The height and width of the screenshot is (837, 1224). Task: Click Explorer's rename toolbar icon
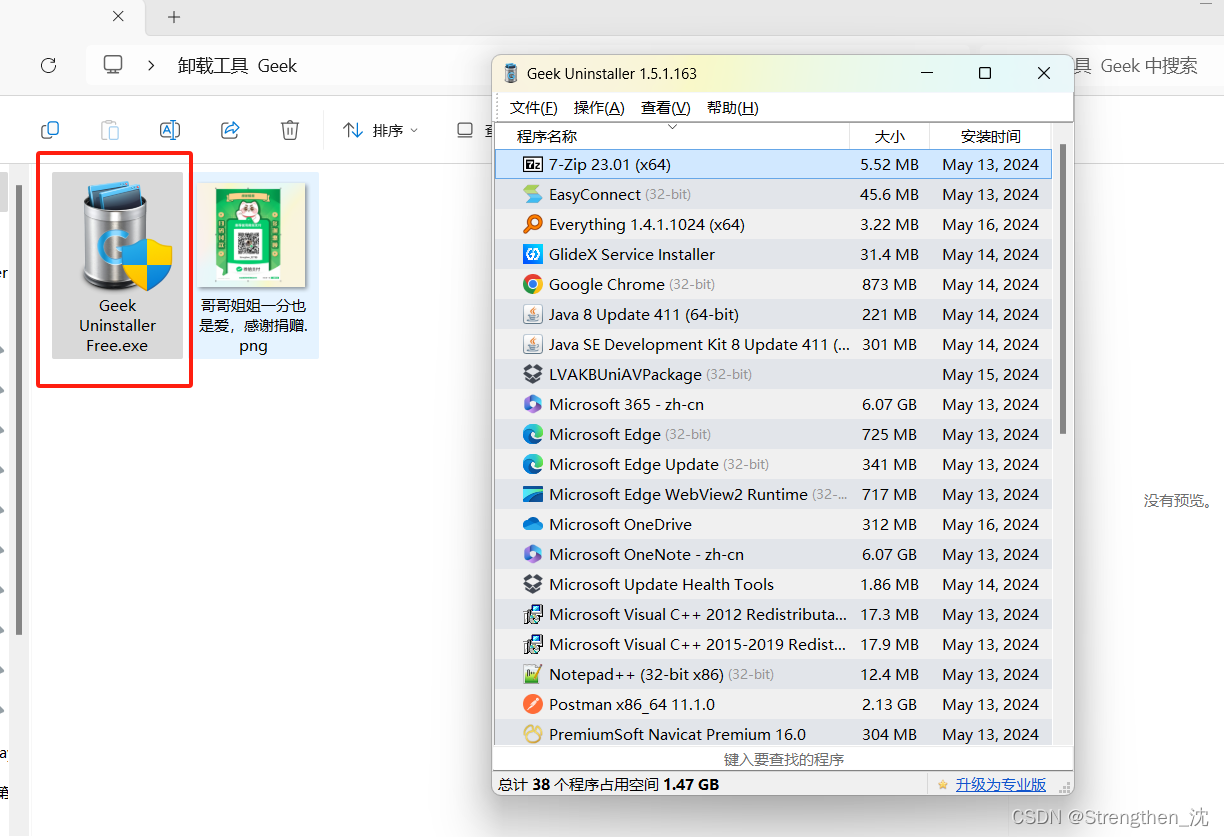[x=170, y=130]
